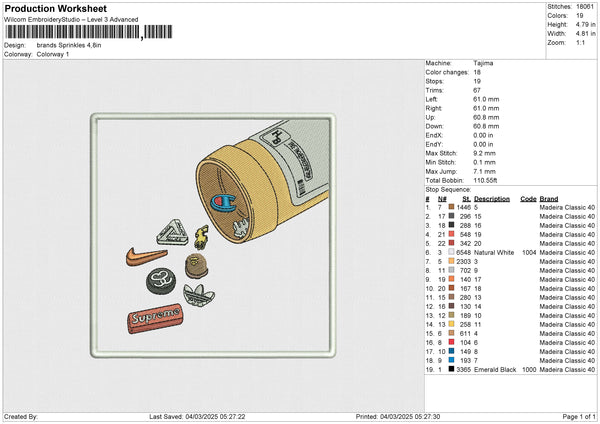Select code 1004 in Natural White row

click(x=529, y=253)
